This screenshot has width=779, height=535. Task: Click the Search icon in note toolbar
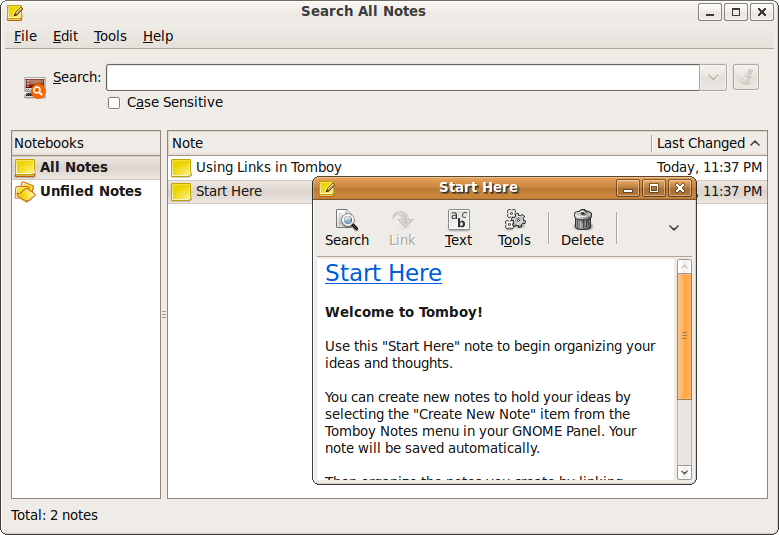[x=347, y=227]
